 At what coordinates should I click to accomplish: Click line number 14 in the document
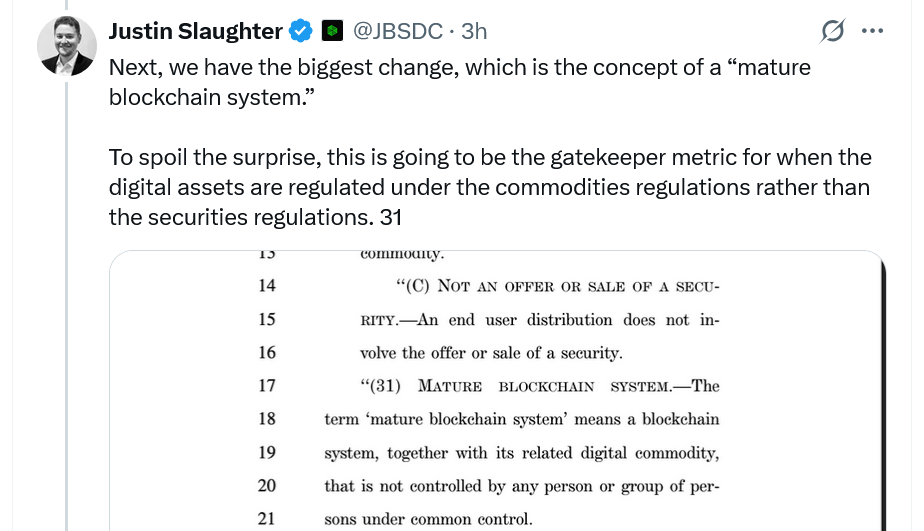pos(267,287)
